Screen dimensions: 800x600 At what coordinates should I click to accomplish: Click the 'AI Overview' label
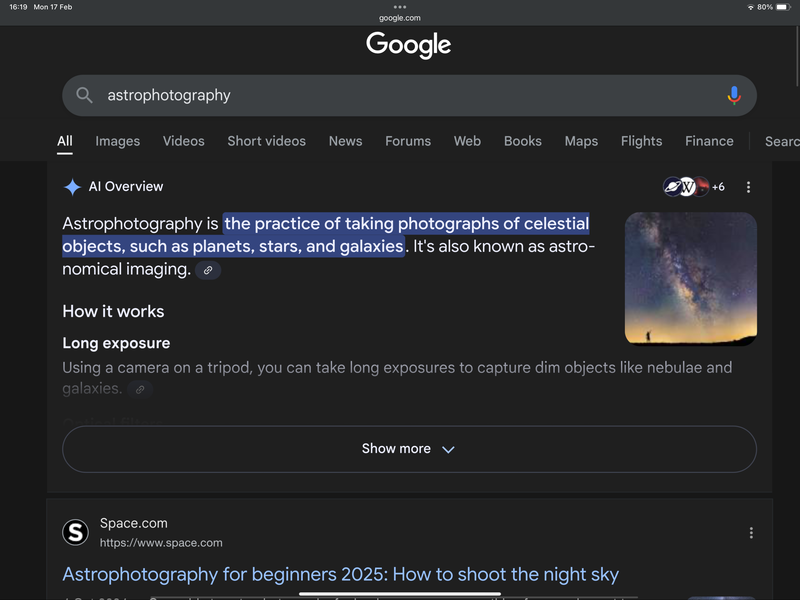click(x=126, y=187)
